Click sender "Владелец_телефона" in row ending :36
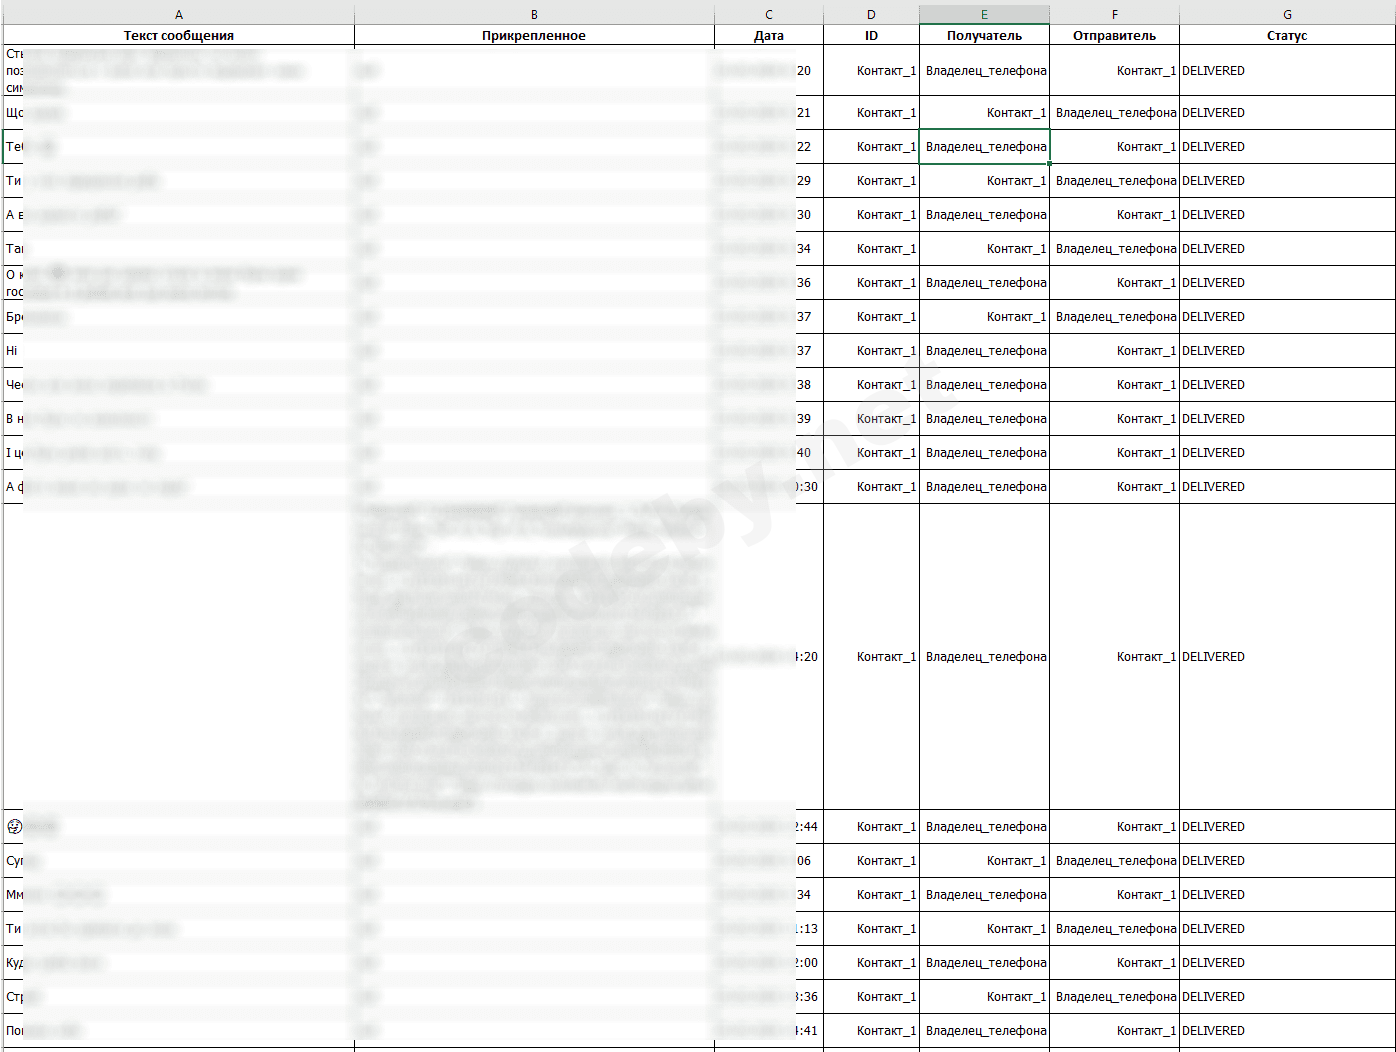Image resolution: width=1396 pixels, height=1052 pixels. coord(1116,997)
